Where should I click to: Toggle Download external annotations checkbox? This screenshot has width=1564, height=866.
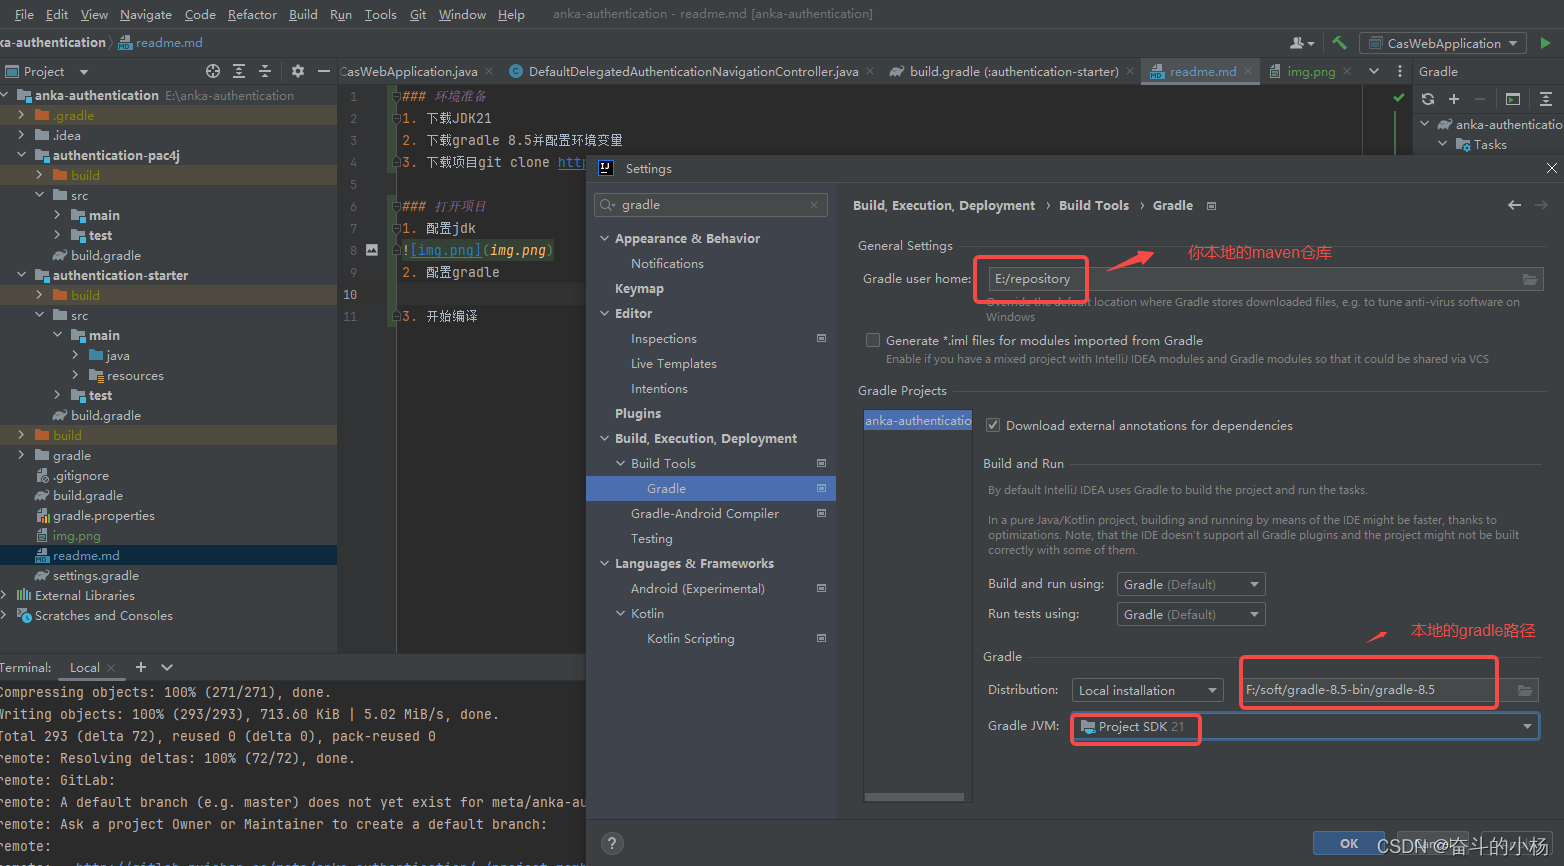pos(993,425)
